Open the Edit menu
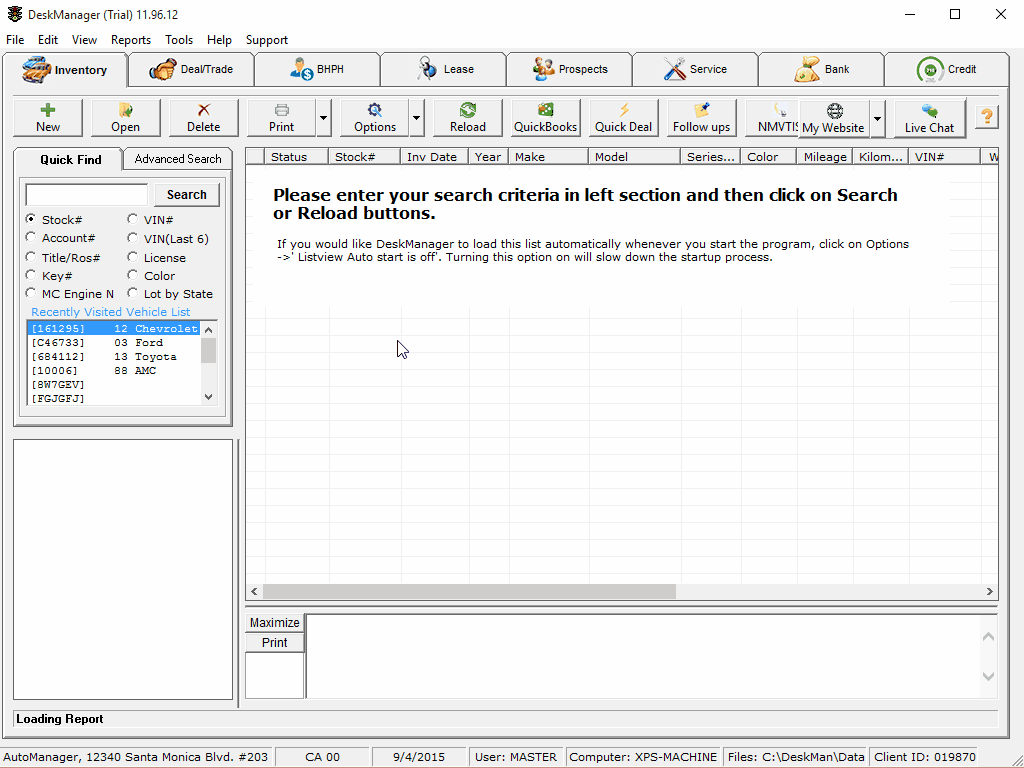1024x768 pixels. point(48,40)
